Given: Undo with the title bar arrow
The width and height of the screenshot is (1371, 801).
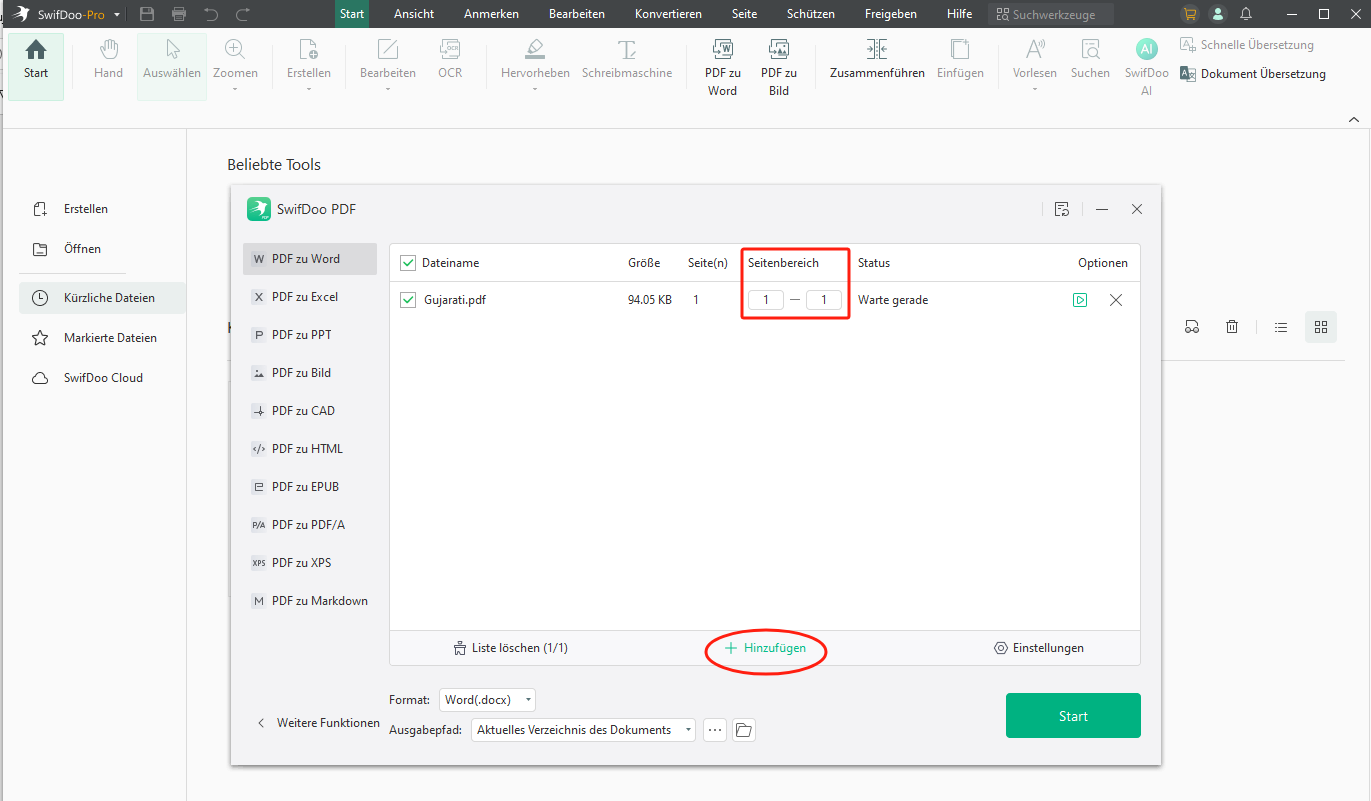Looking at the screenshot, I should click(x=210, y=14).
